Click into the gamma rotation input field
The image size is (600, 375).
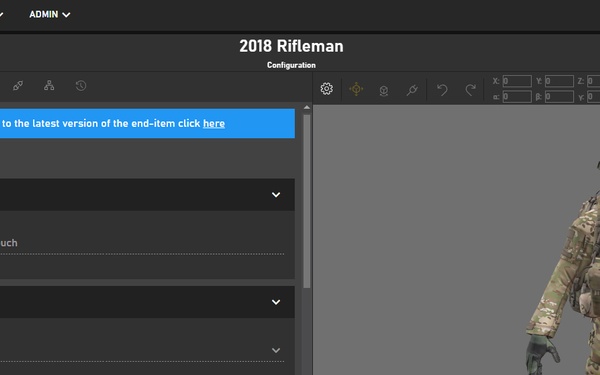point(593,96)
